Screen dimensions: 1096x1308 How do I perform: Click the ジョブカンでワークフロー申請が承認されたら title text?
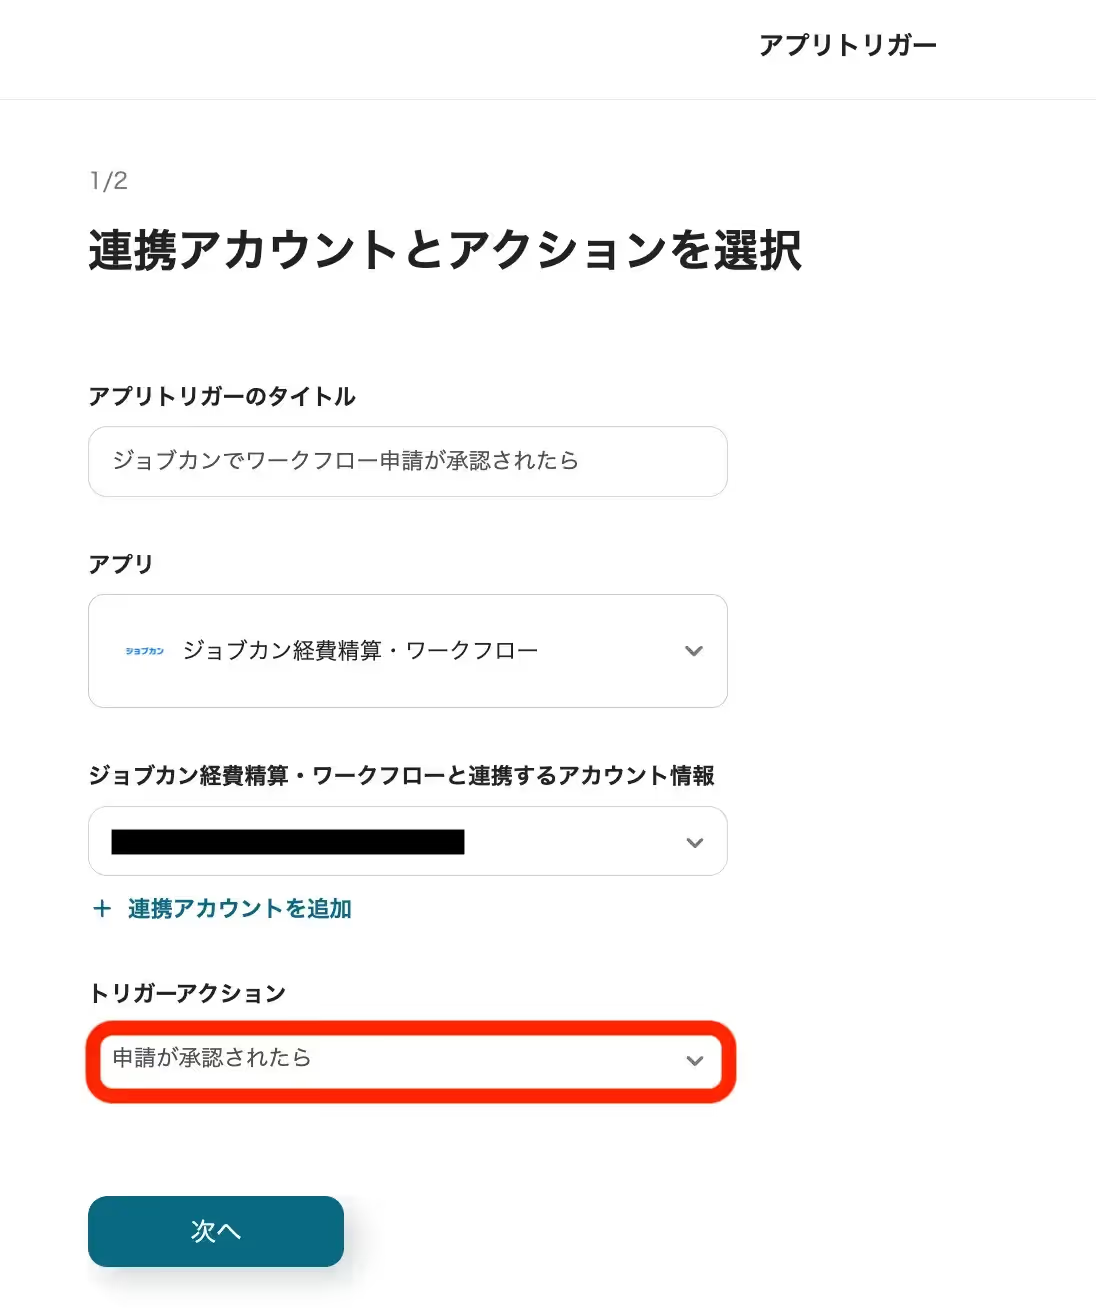point(345,461)
